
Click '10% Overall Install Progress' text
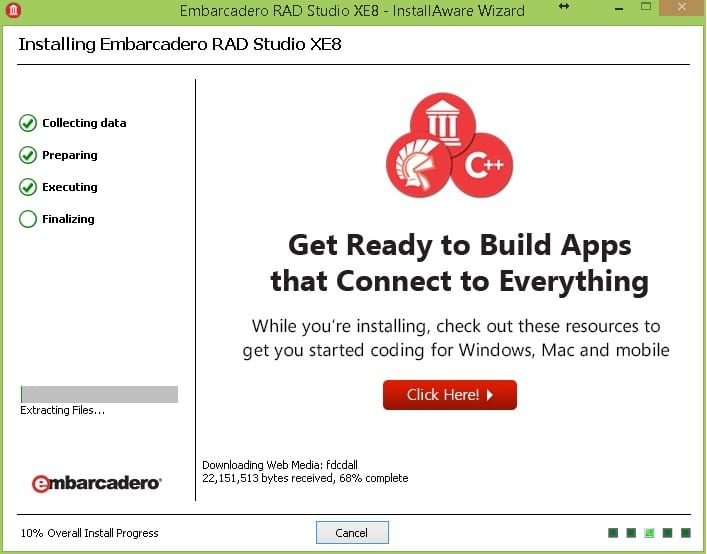89,533
